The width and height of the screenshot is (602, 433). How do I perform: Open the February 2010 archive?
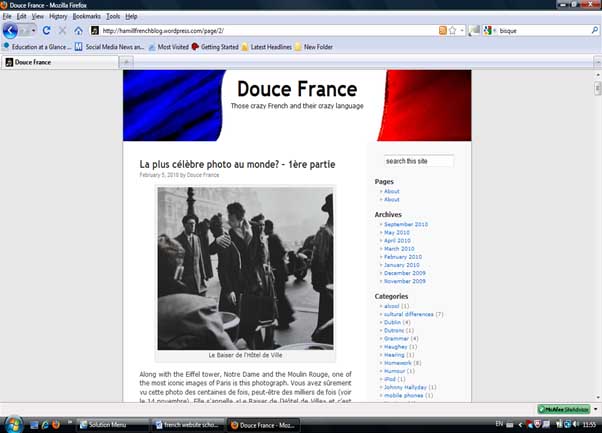[x=403, y=257]
